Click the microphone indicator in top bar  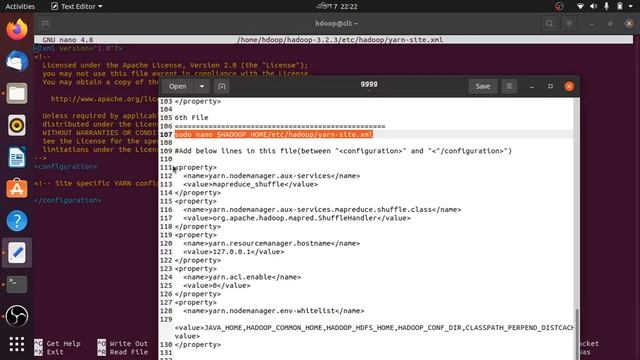607,6
